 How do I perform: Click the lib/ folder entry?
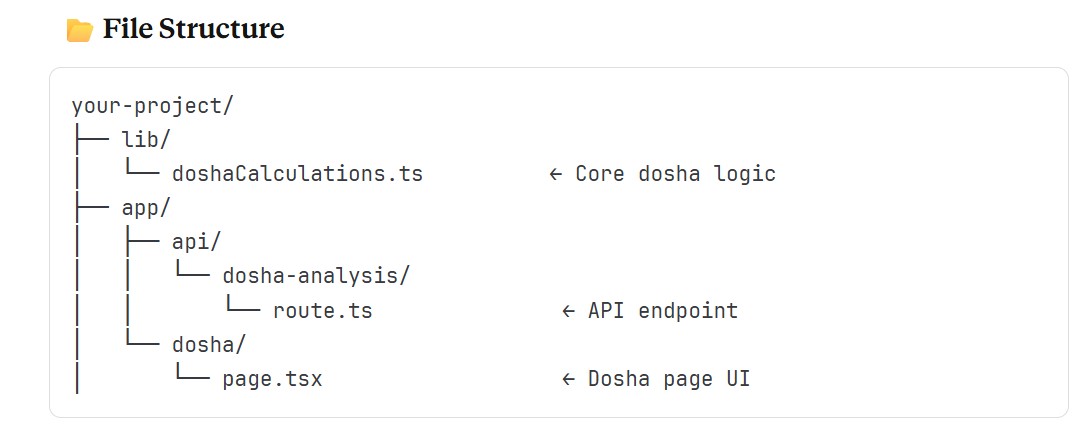(x=147, y=139)
